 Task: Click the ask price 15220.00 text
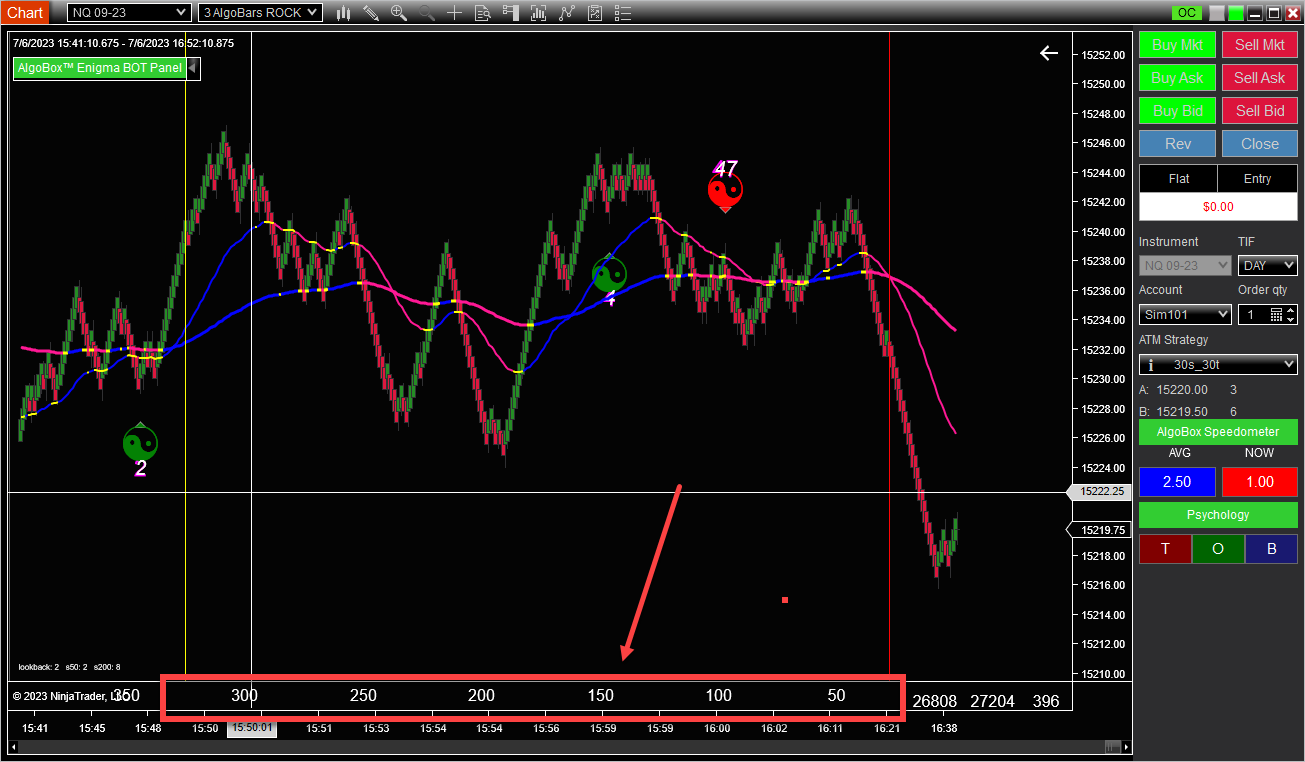(1182, 390)
